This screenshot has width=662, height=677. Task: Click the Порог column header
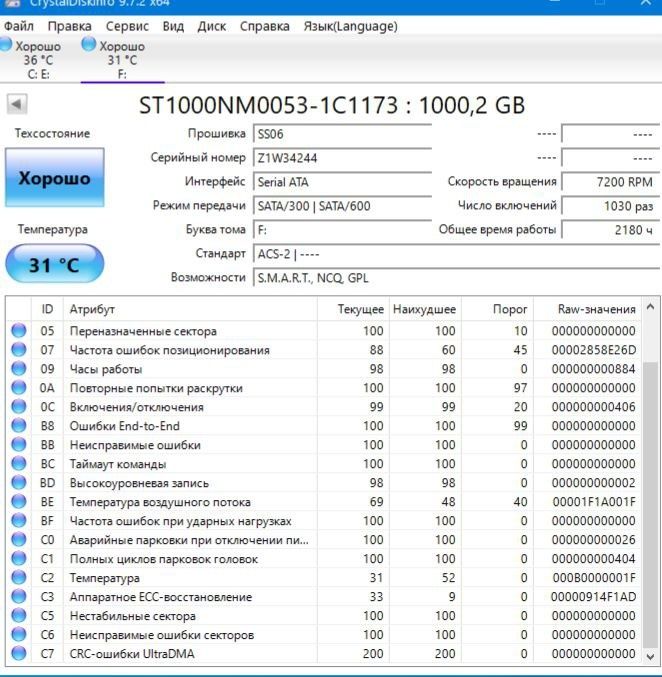(x=497, y=309)
